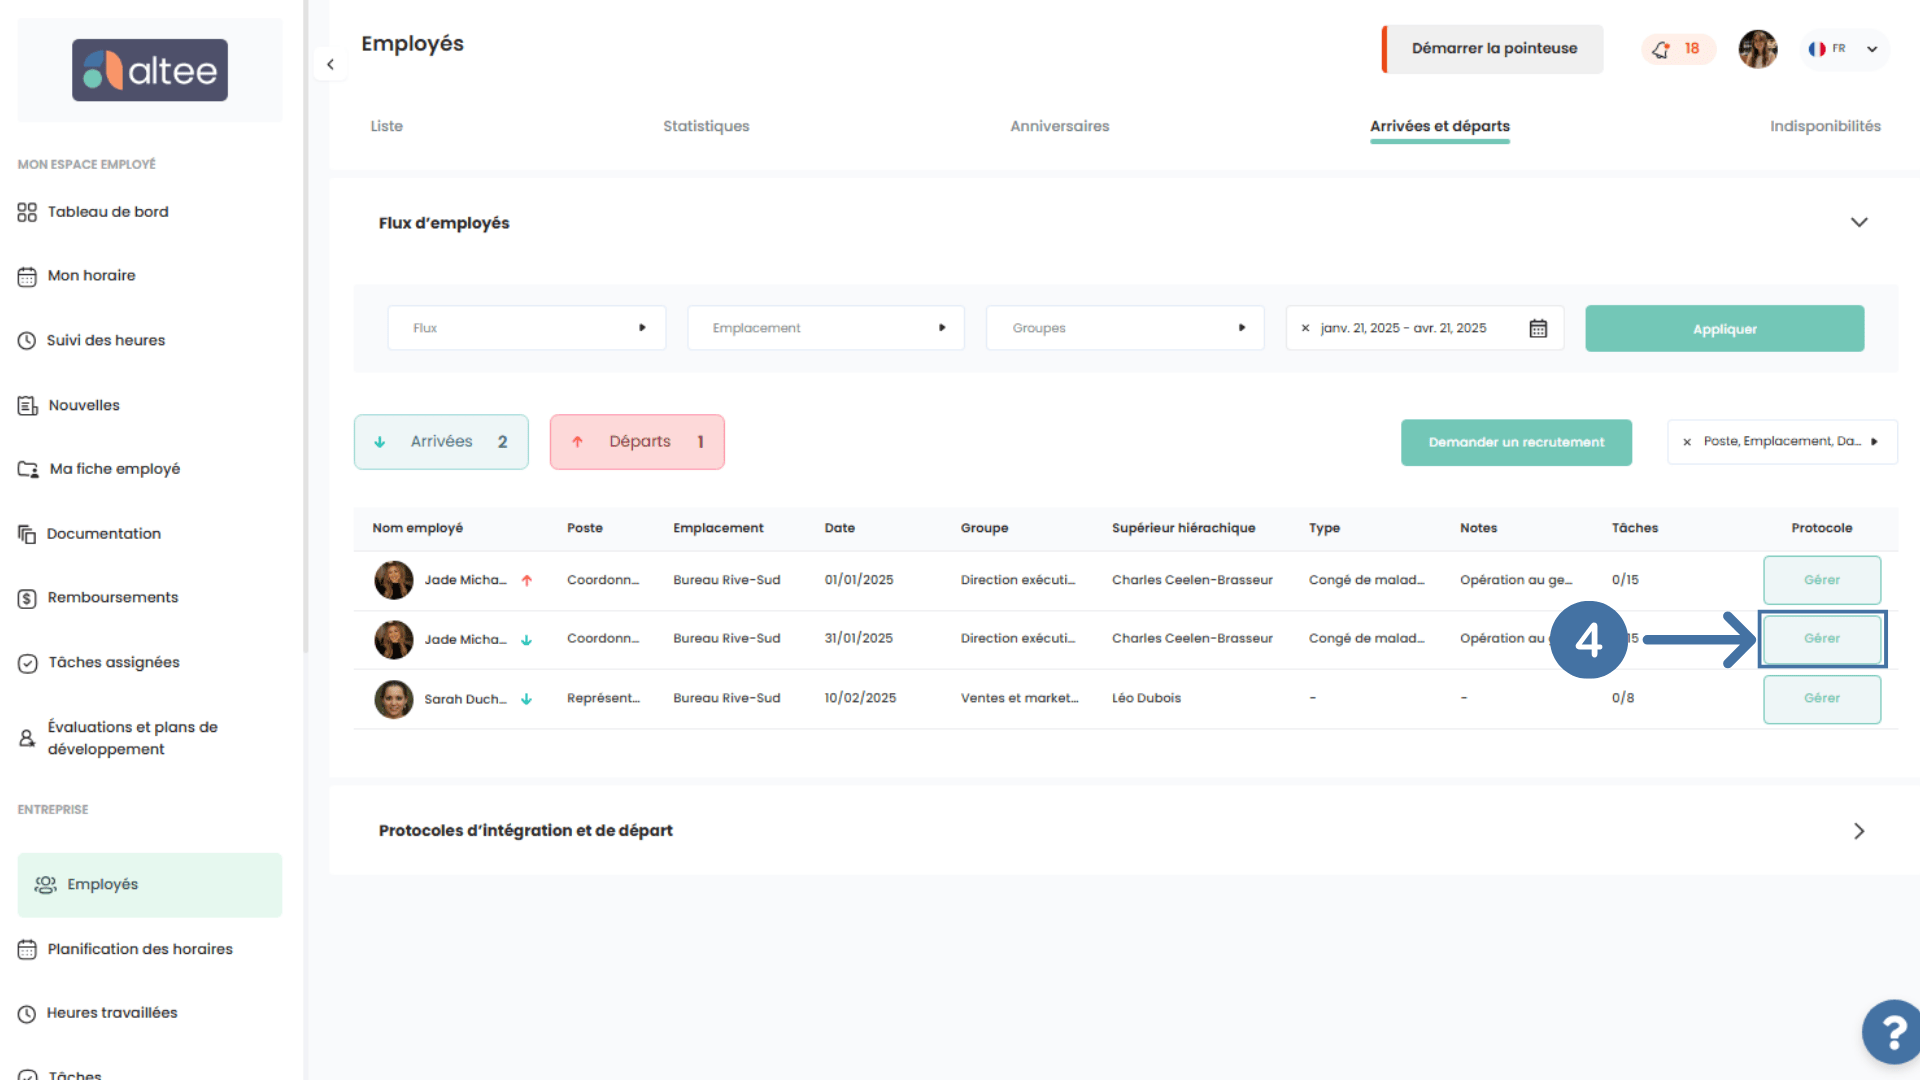The height and width of the screenshot is (1080, 1920).
Task: Click the Supérieur hiérarchique column header
Action: [1183, 528]
